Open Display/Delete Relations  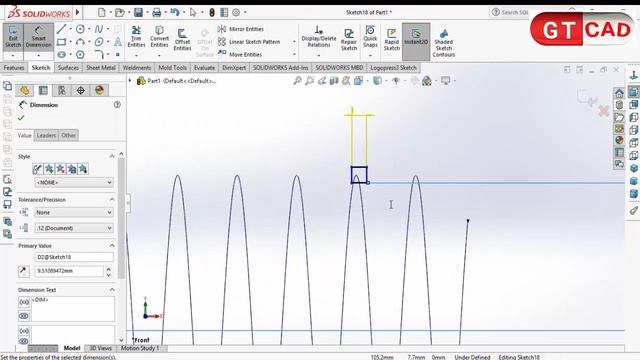pos(319,37)
